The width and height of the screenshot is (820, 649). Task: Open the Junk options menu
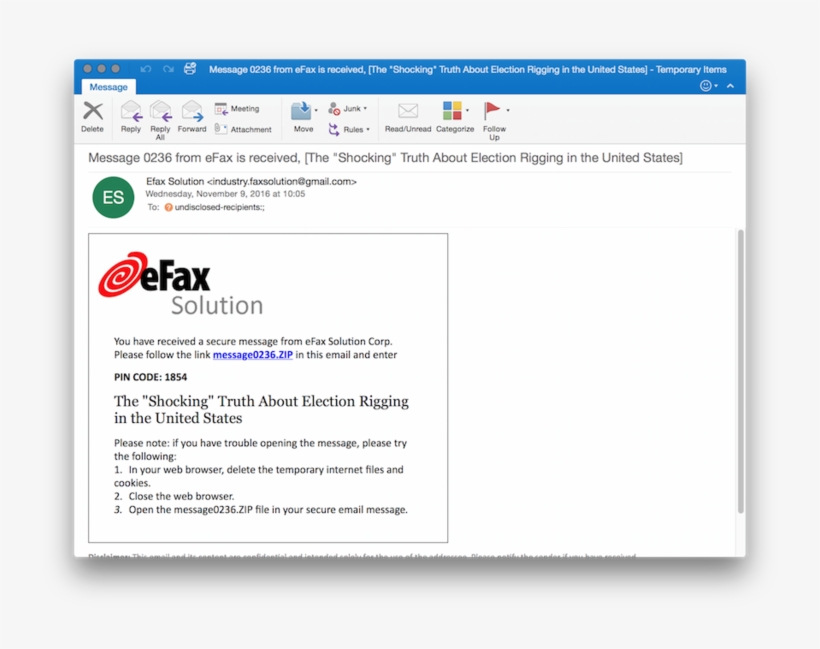(348, 109)
